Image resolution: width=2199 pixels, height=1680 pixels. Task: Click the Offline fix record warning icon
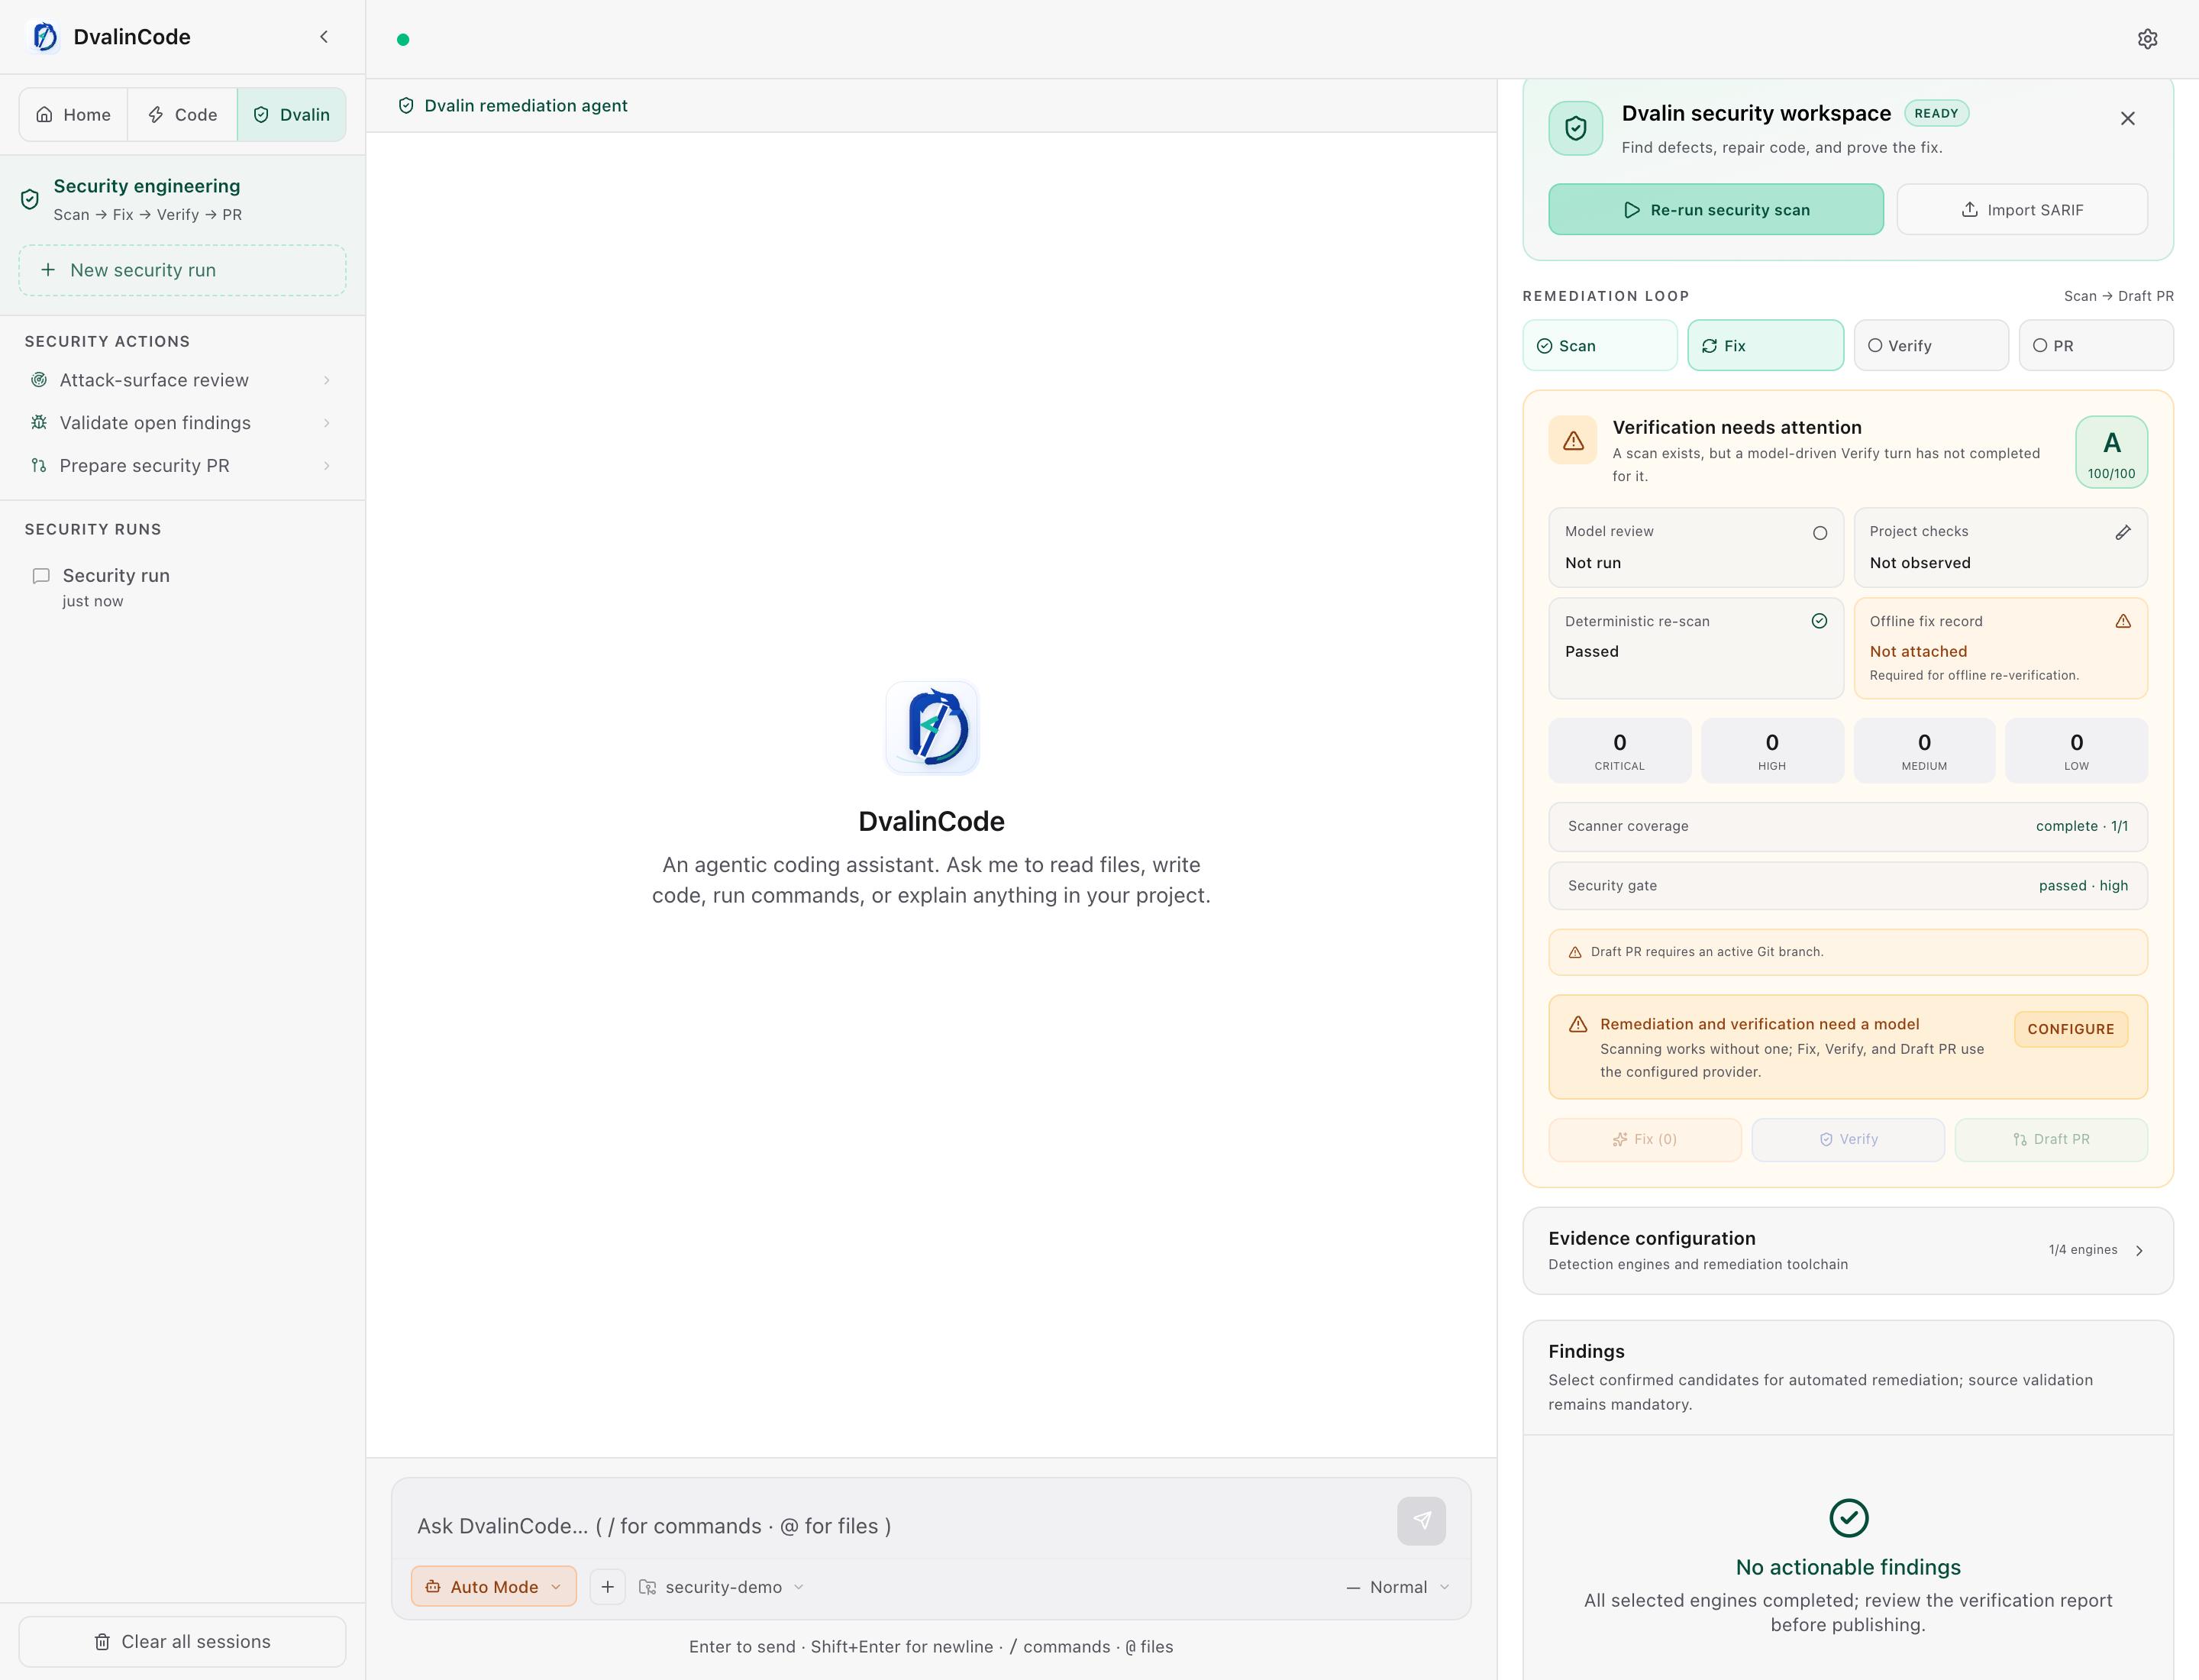point(2122,621)
